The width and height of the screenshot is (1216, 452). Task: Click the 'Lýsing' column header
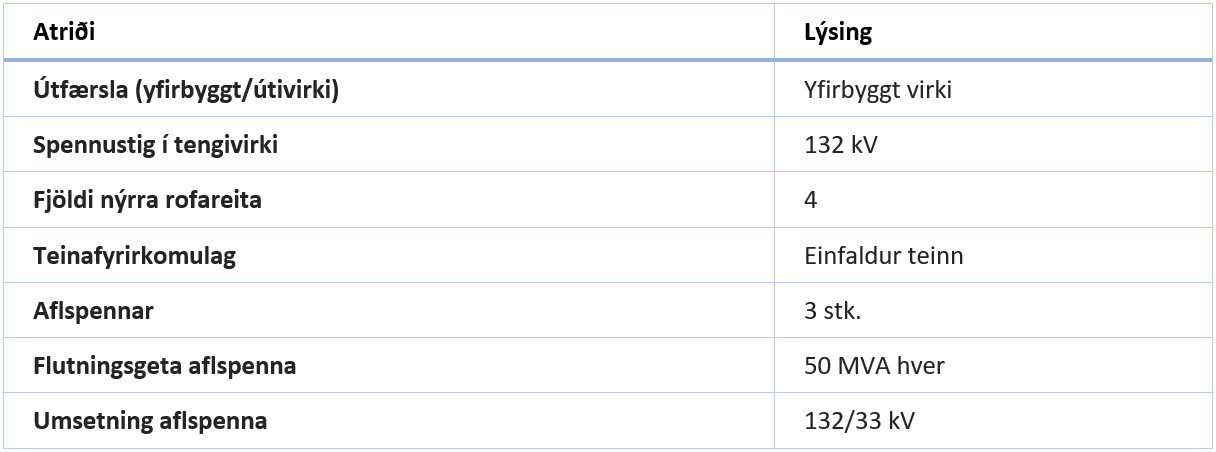pos(837,32)
